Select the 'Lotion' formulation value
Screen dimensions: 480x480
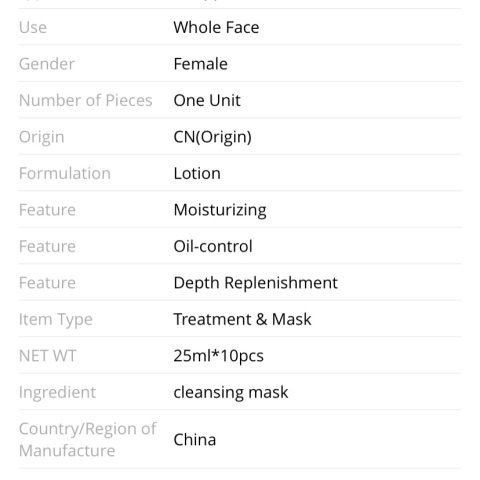(x=197, y=173)
